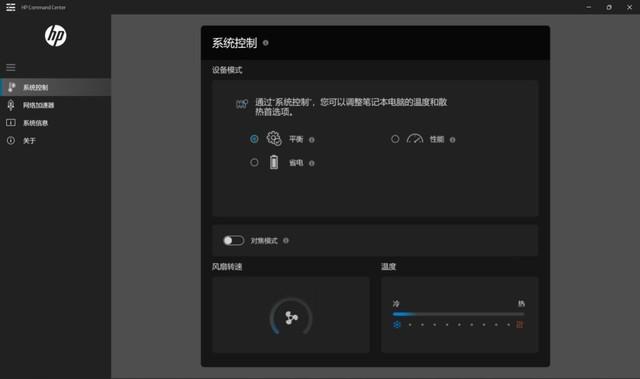This screenshot has height=379, width=640.
Task: Click the 设备模式 section label
Action: [x=227, y=70]
